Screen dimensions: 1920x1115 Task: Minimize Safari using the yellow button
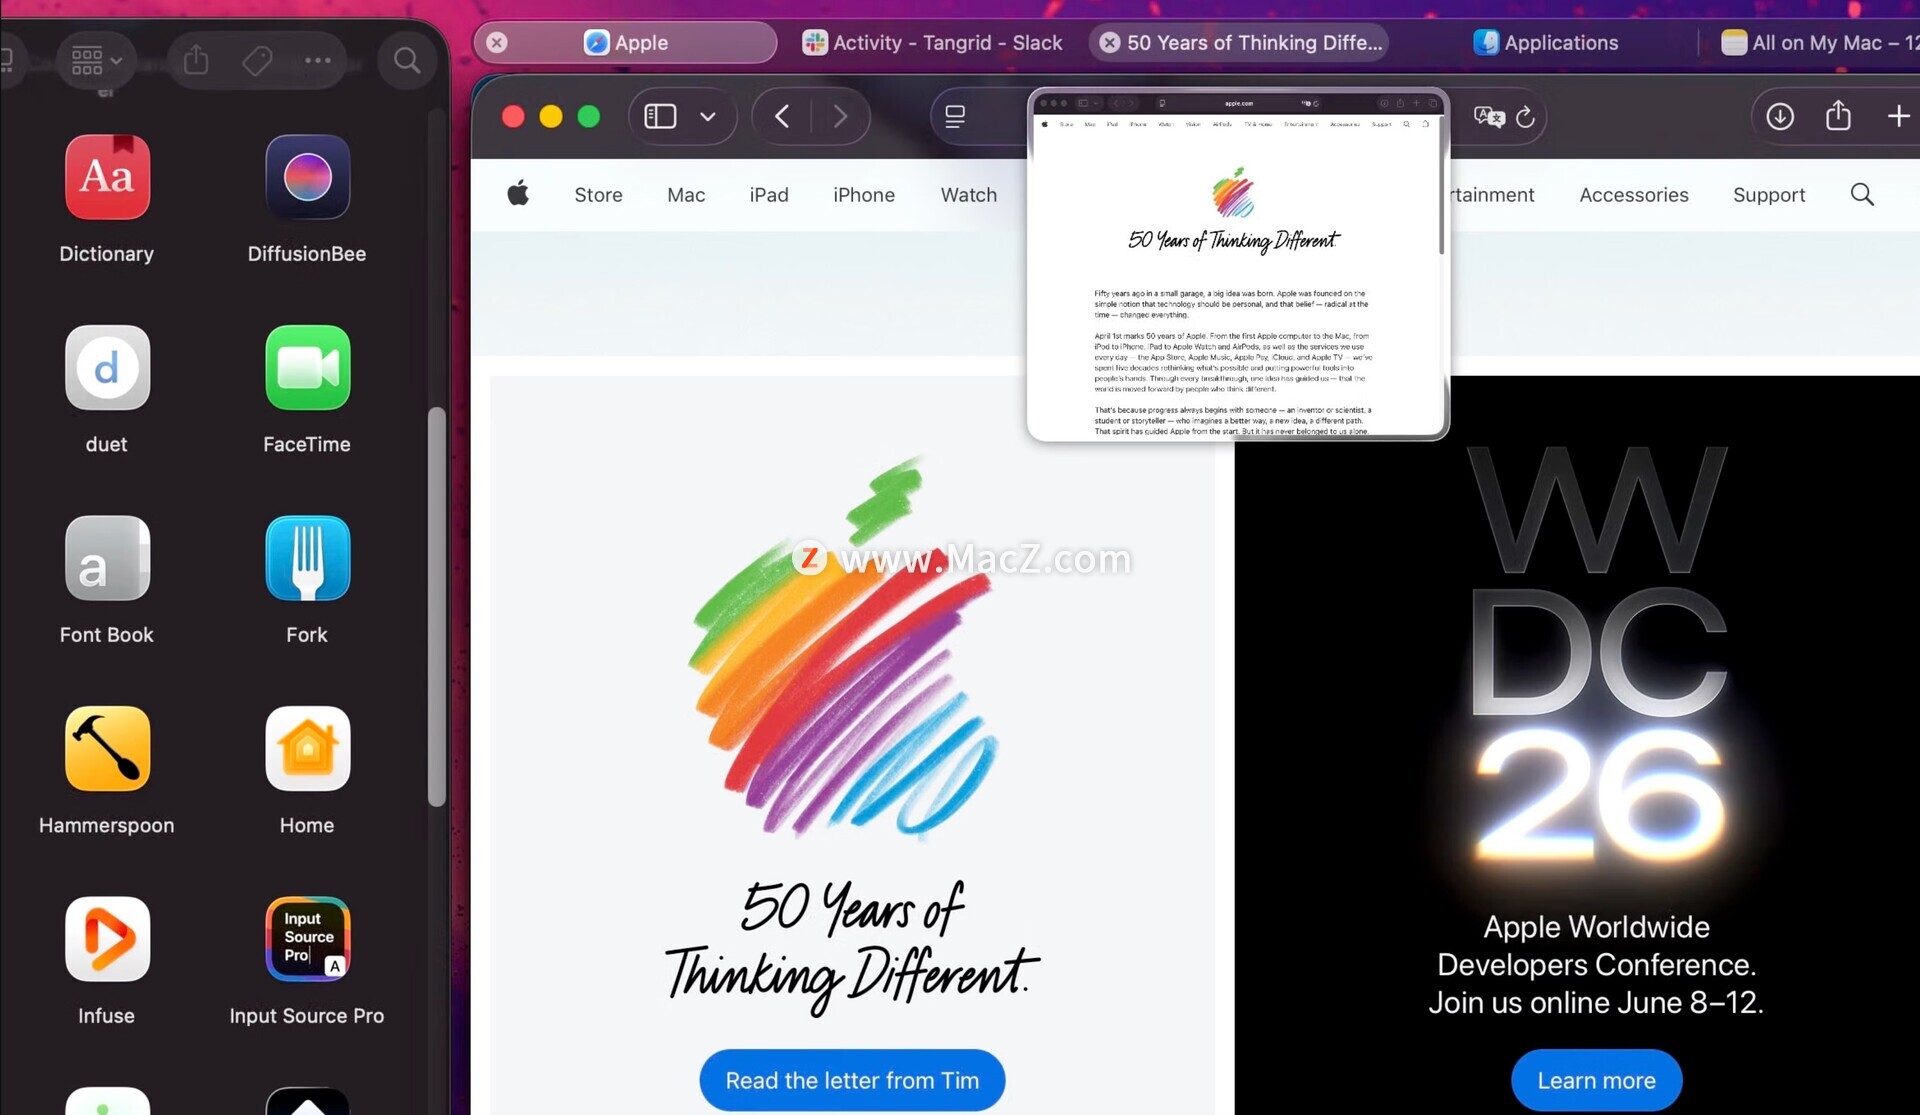click(551, 117)
